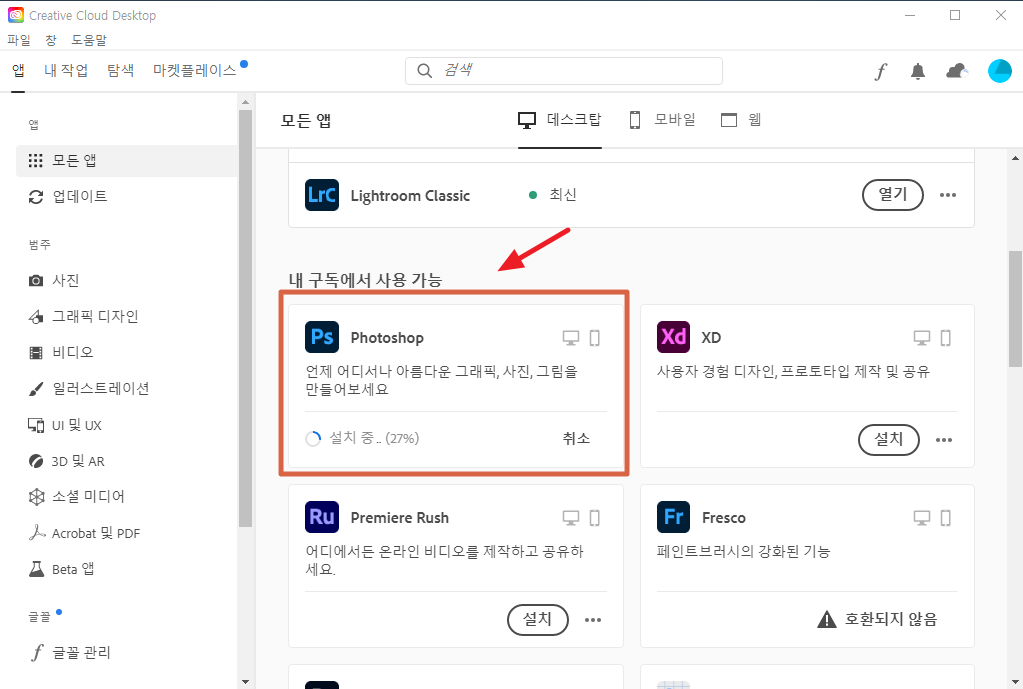
Task: Open the 소셜 미디어 category
Action: 76,497
